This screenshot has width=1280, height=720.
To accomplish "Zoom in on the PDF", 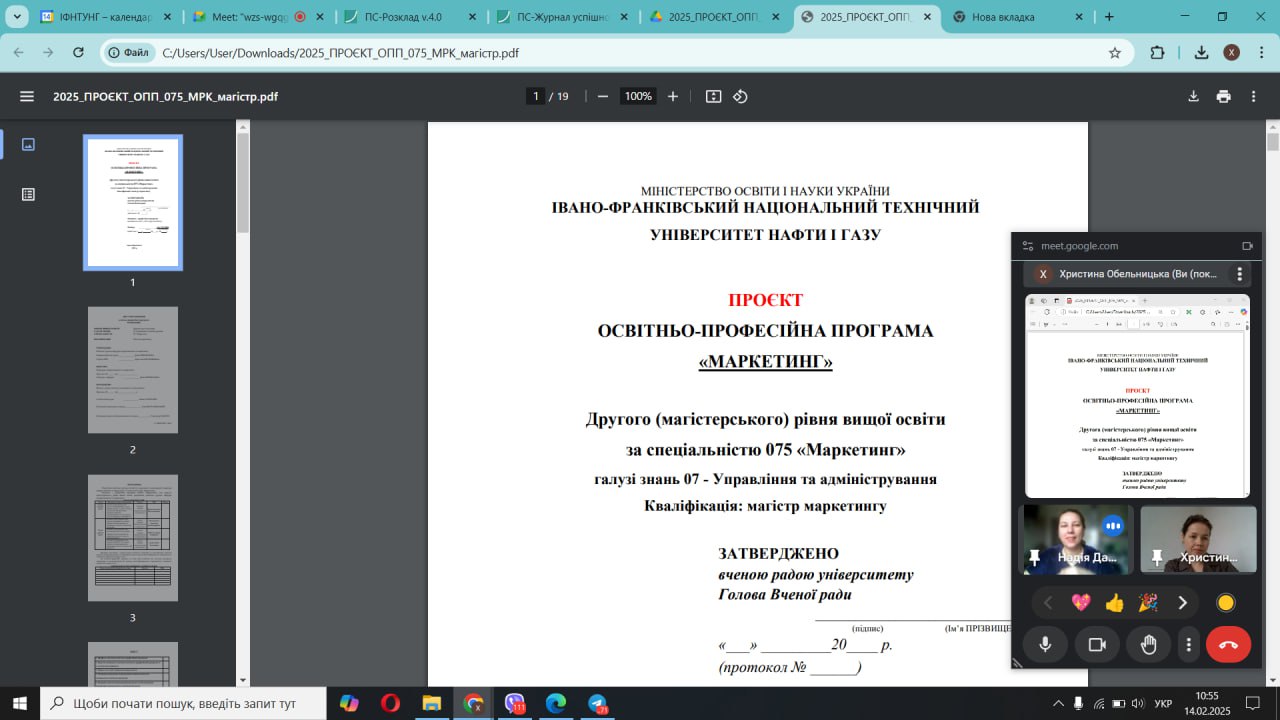I will point(673,96).
